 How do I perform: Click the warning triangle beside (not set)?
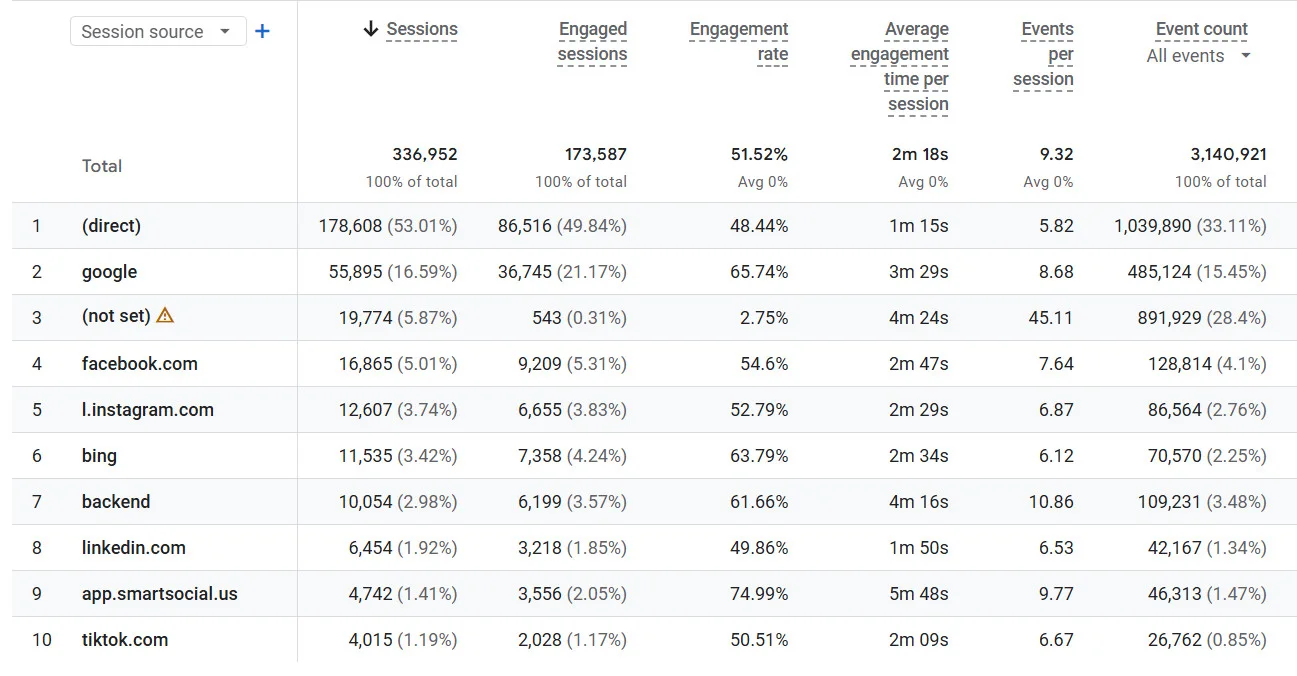tap(164, 316)
